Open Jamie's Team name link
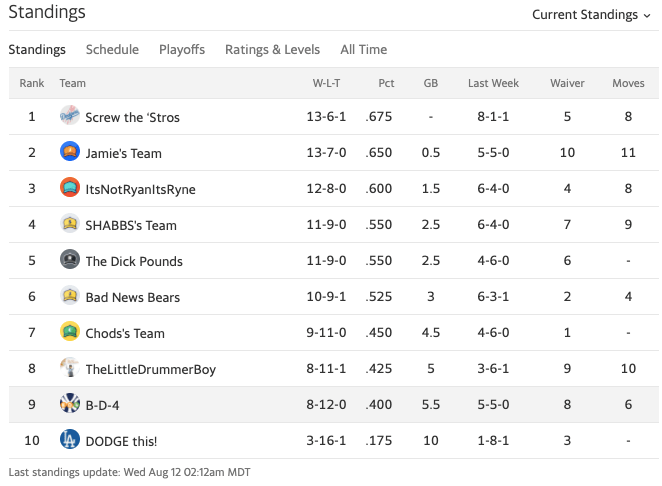Screen dimensions: 662x486 (x=124, y=153)
